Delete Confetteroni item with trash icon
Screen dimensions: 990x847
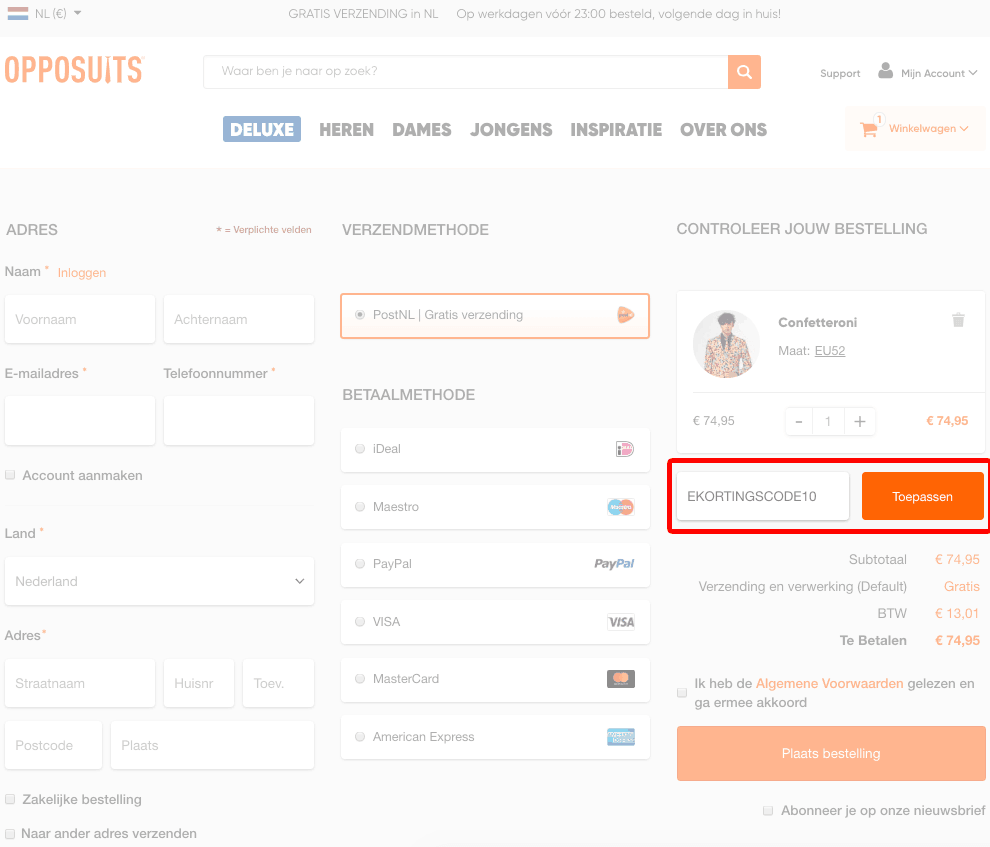pos(958,320)
